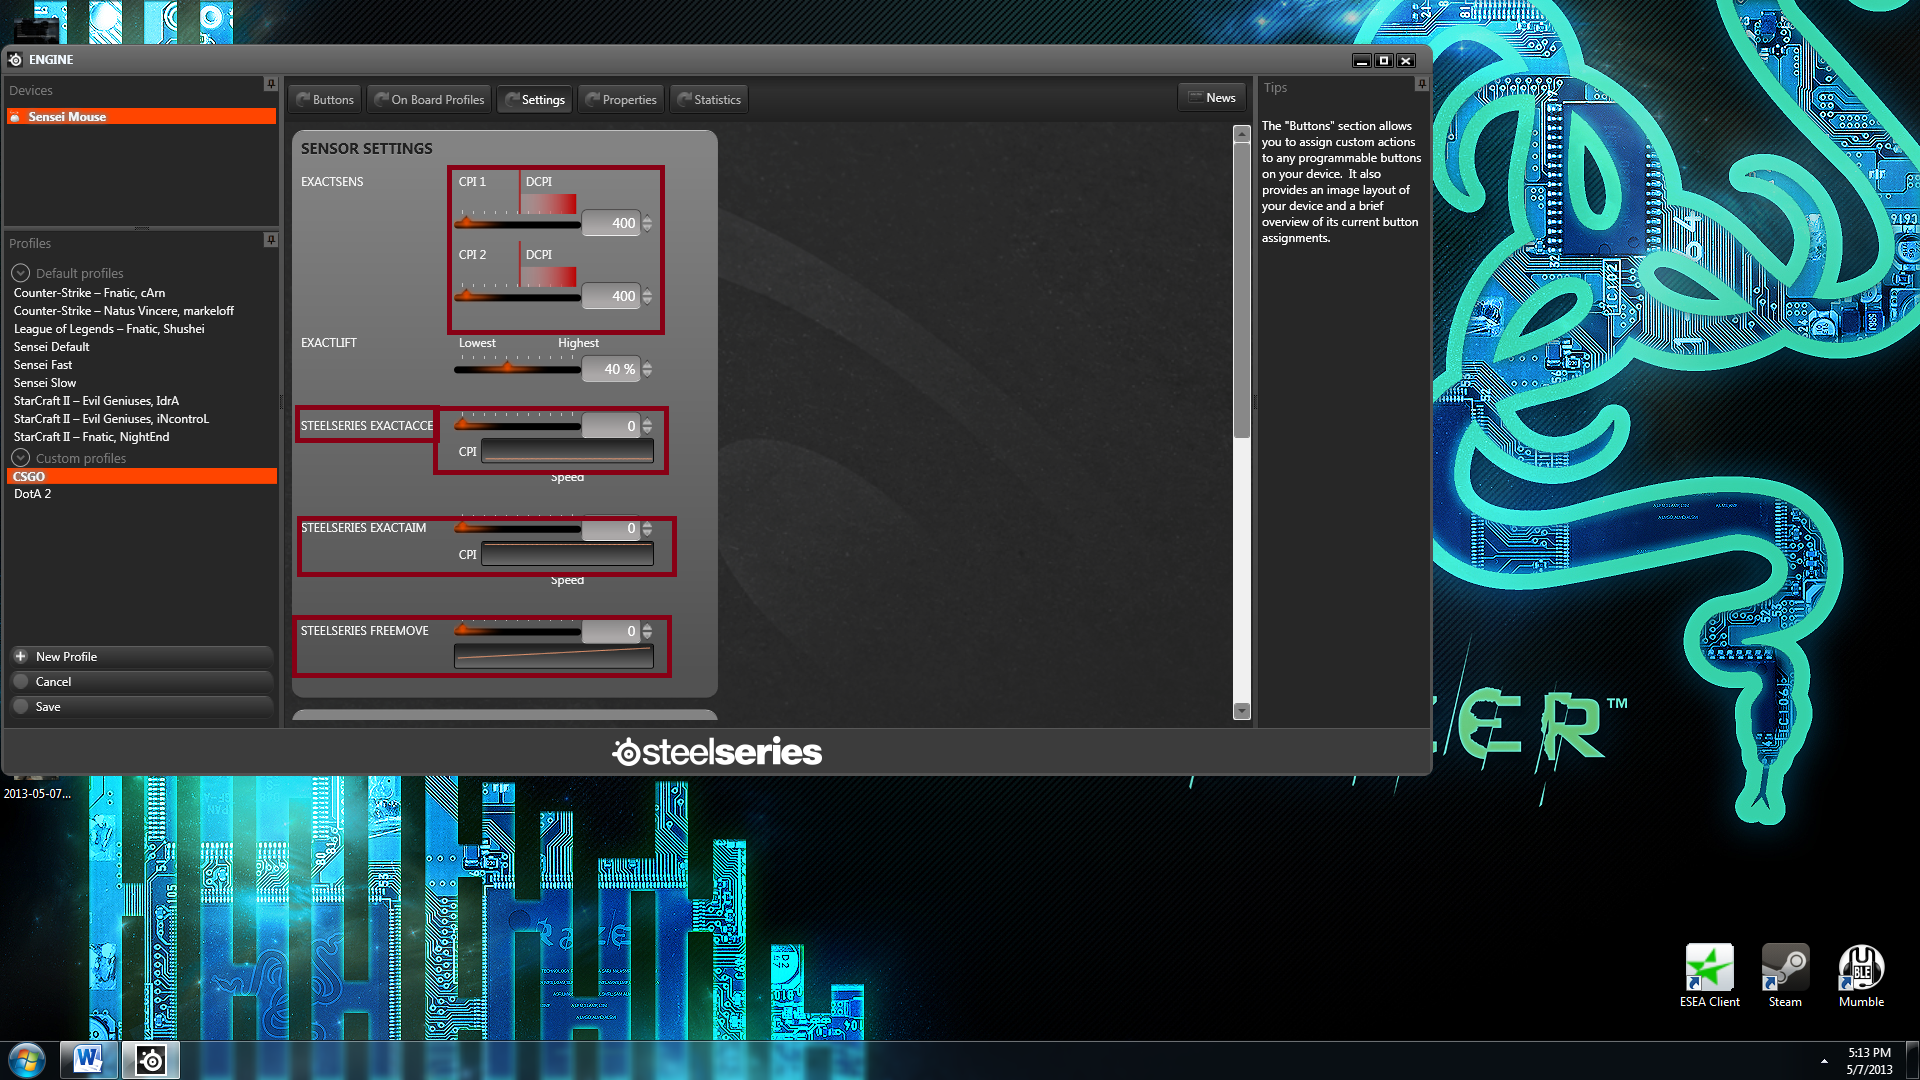This screenshot has height=1080, width=1920.
Task: Select the Sensei Default profile
Action: (51, 347)
